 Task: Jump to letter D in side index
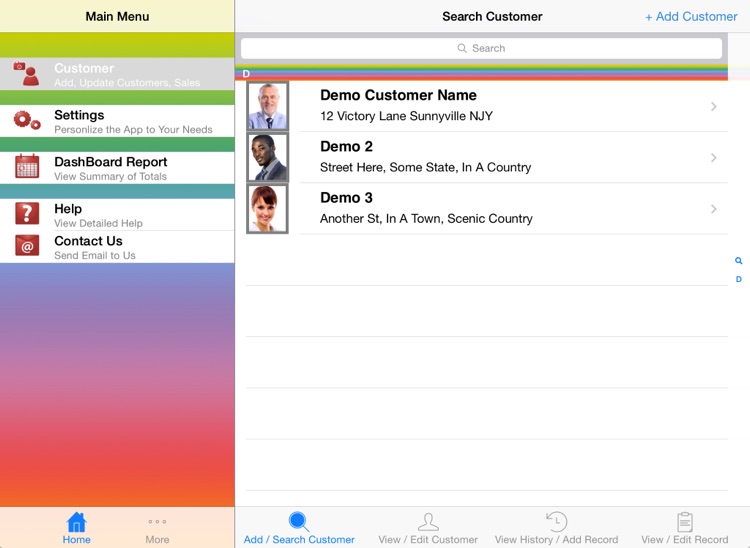(x=739, y=279)
